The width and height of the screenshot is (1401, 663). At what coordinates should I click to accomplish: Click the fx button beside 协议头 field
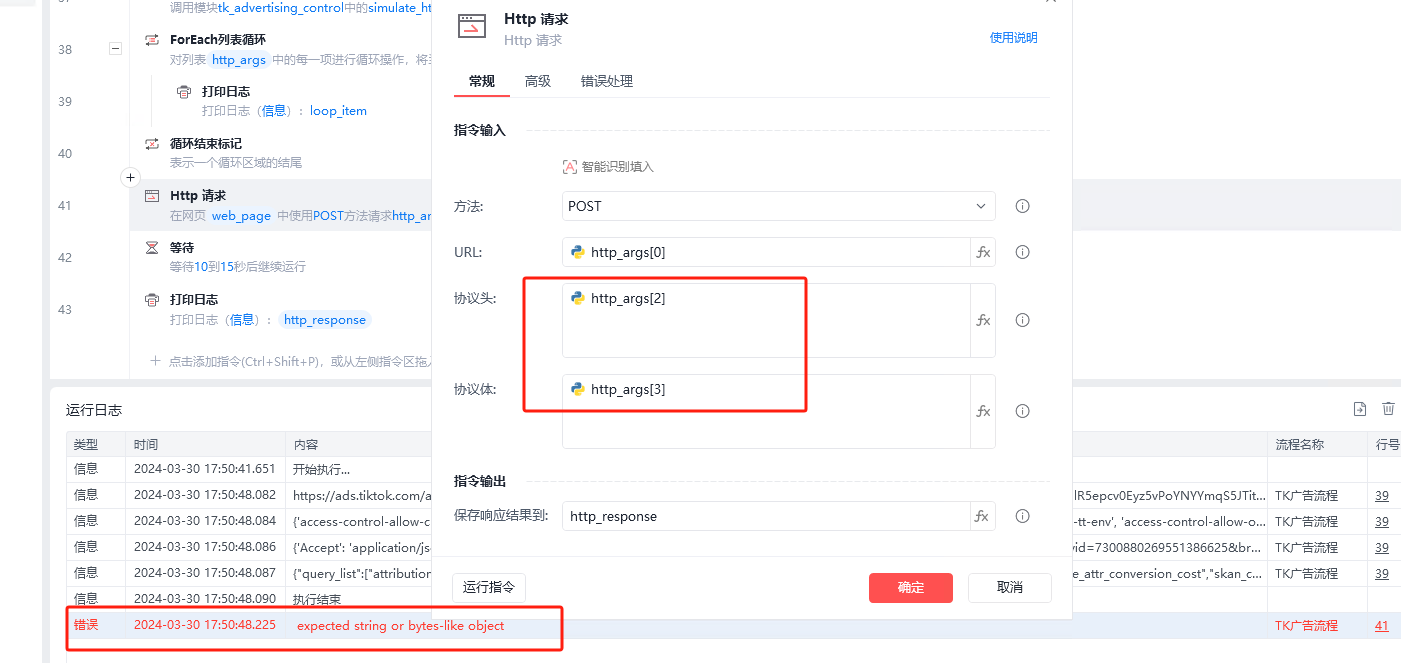pyautogui.click(x=983, y=320)
